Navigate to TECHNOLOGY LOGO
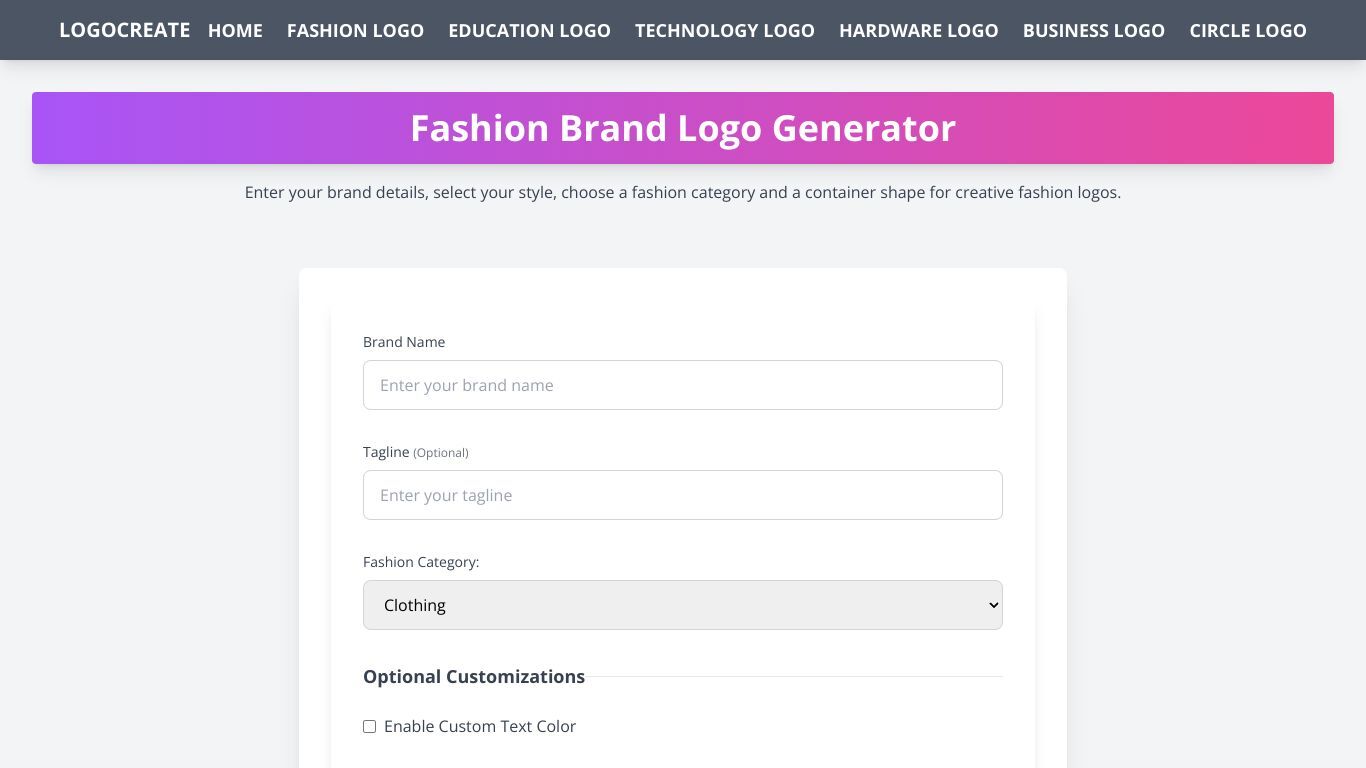1366x768 pixels. tap(725, 31)
